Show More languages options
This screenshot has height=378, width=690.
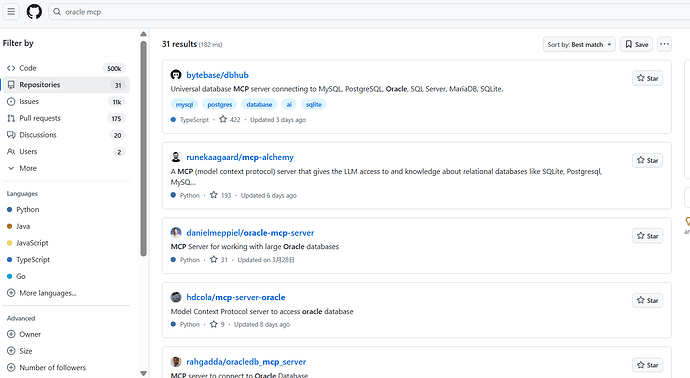click(42, 293)
